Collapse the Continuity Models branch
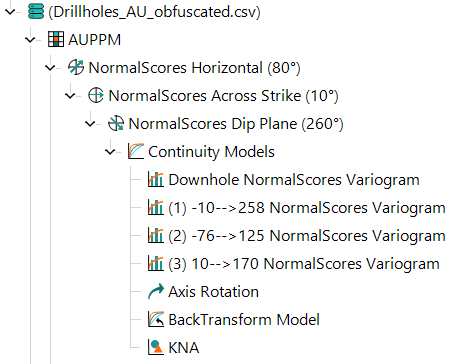 coord(110,152)
